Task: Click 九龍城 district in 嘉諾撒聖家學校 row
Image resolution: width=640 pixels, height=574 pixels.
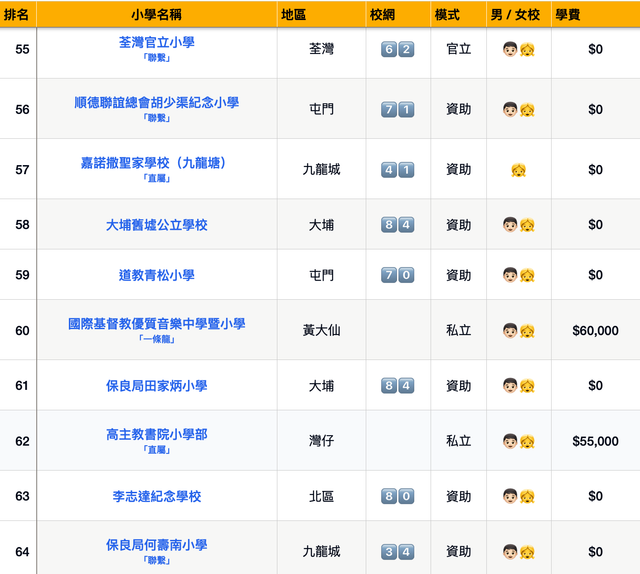Action: pos(321,170)
